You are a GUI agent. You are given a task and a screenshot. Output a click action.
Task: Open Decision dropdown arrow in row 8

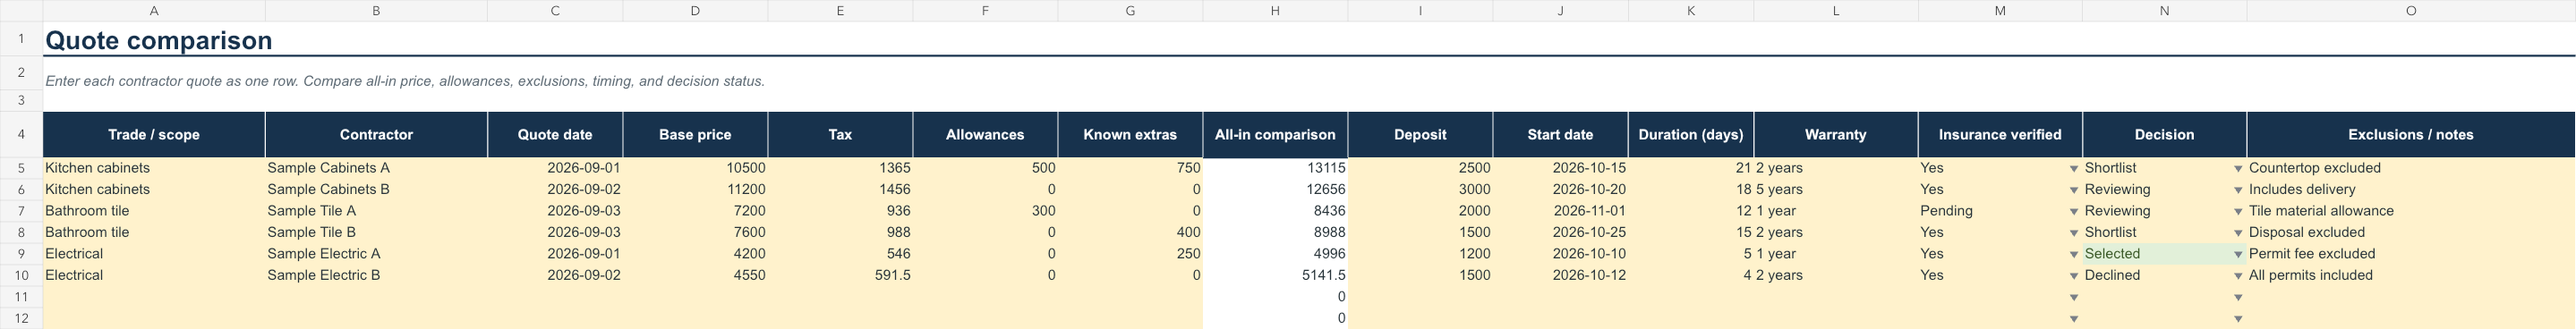point(2238,233)
